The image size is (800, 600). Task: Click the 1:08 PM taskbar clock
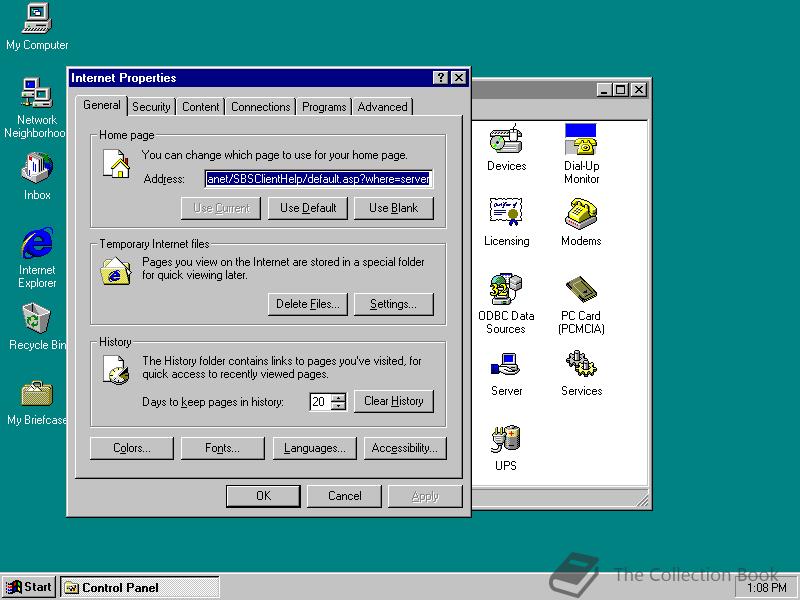[766, 588]
